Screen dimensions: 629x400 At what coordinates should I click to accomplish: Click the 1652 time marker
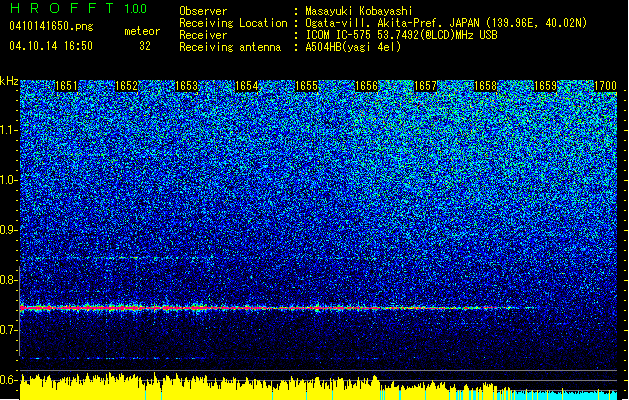click(126, 86)
